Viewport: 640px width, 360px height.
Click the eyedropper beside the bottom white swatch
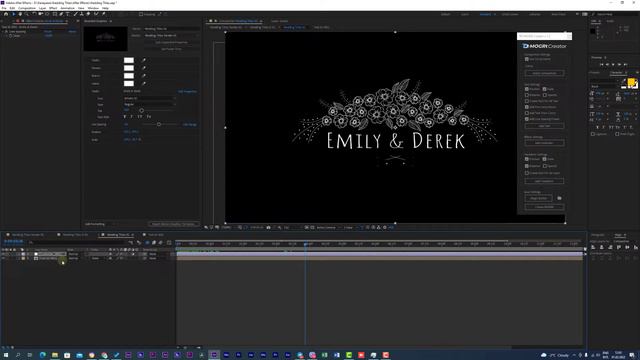point(144,83)
